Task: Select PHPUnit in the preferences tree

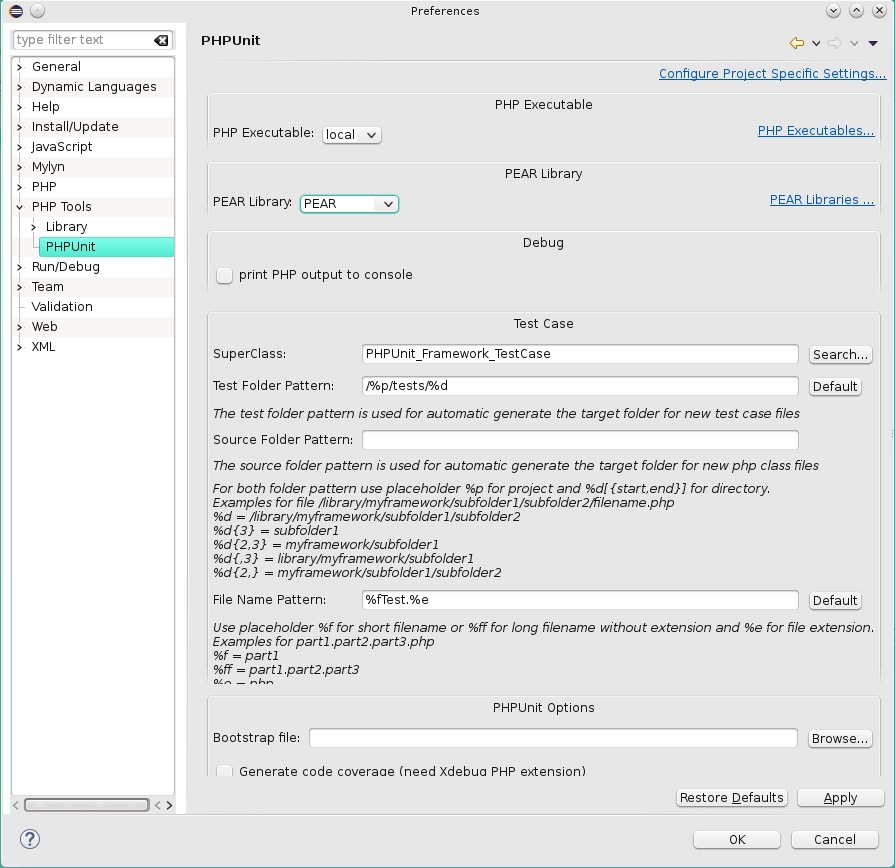Action: (70, 247)
